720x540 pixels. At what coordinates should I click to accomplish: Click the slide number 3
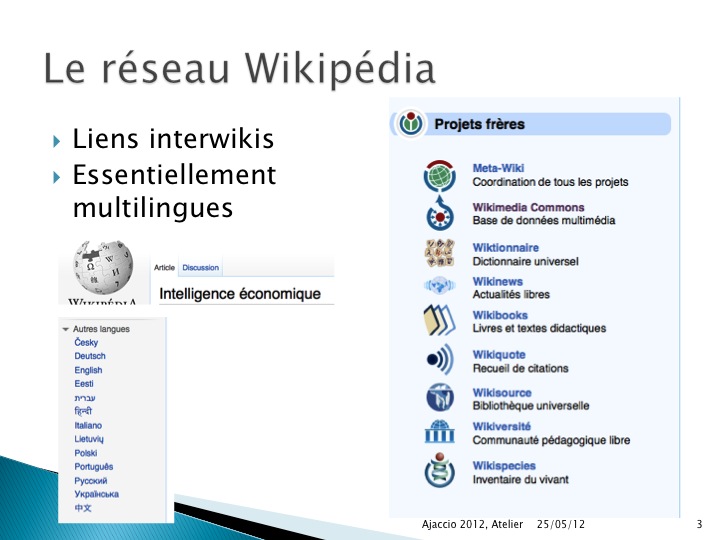(x=699, y=524)
